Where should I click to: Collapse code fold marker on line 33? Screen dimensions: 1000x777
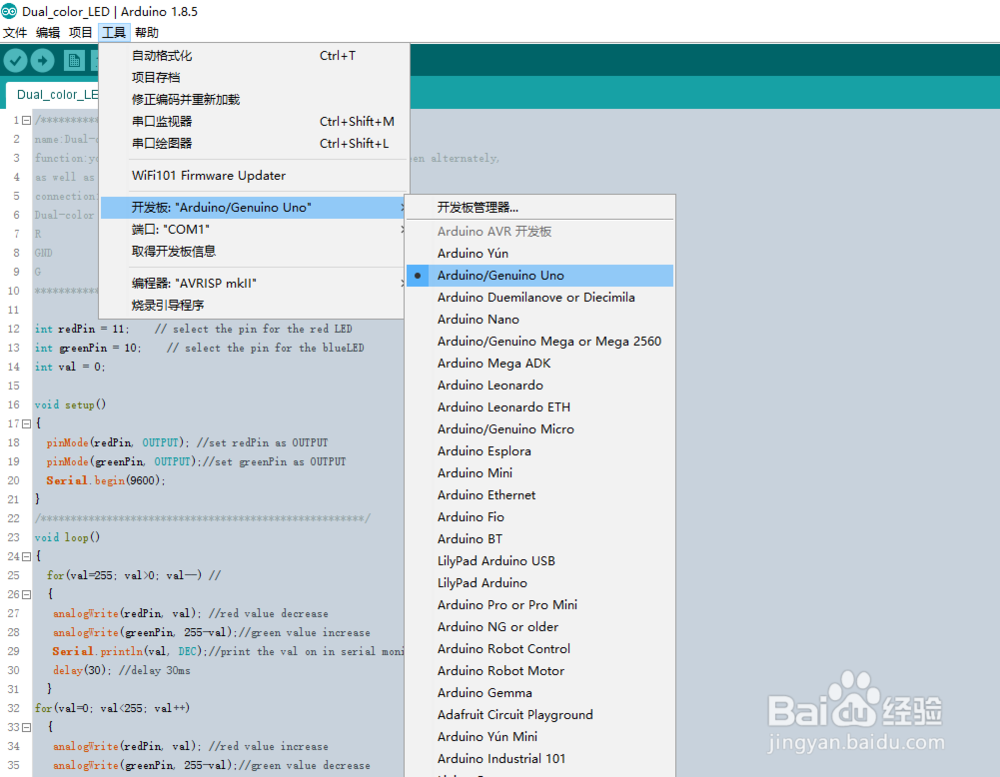click(26, 727)
